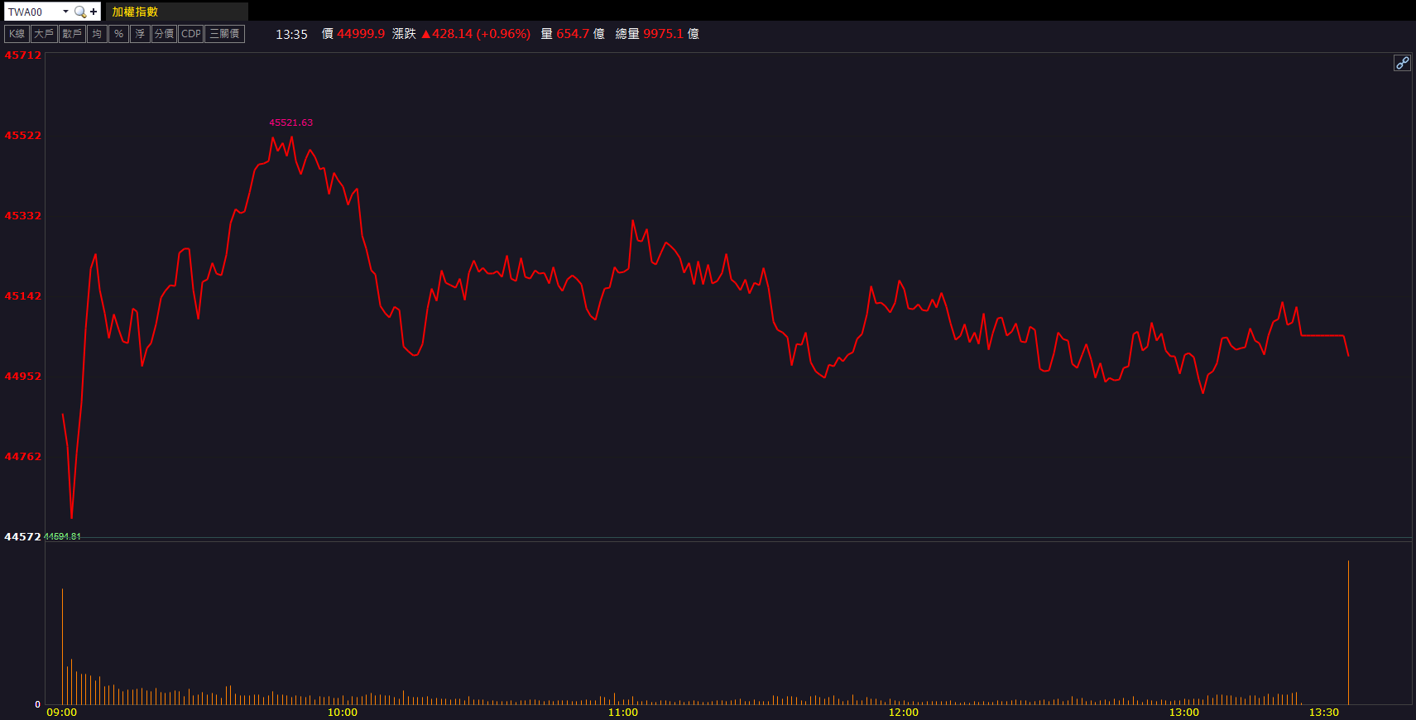Click the chain link icon on chart

click(1402, 63)
